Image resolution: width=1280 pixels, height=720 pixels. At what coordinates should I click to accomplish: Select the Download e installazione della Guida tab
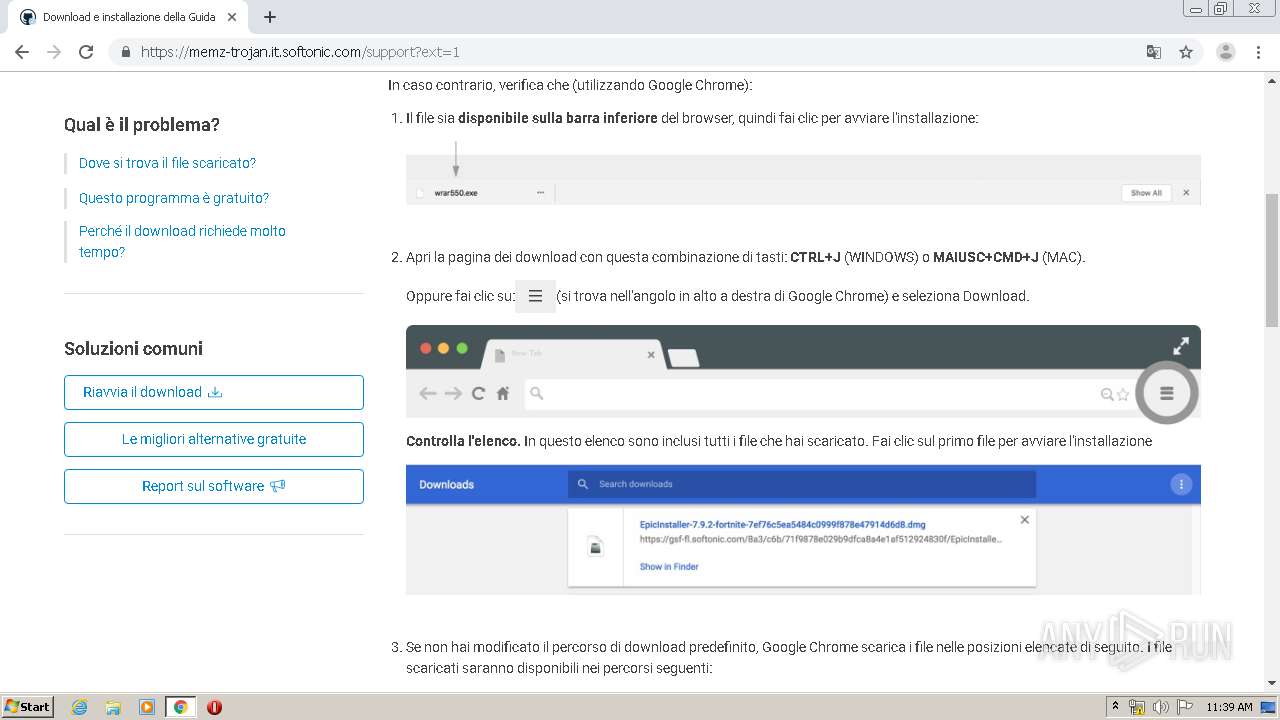coord(128,17)
